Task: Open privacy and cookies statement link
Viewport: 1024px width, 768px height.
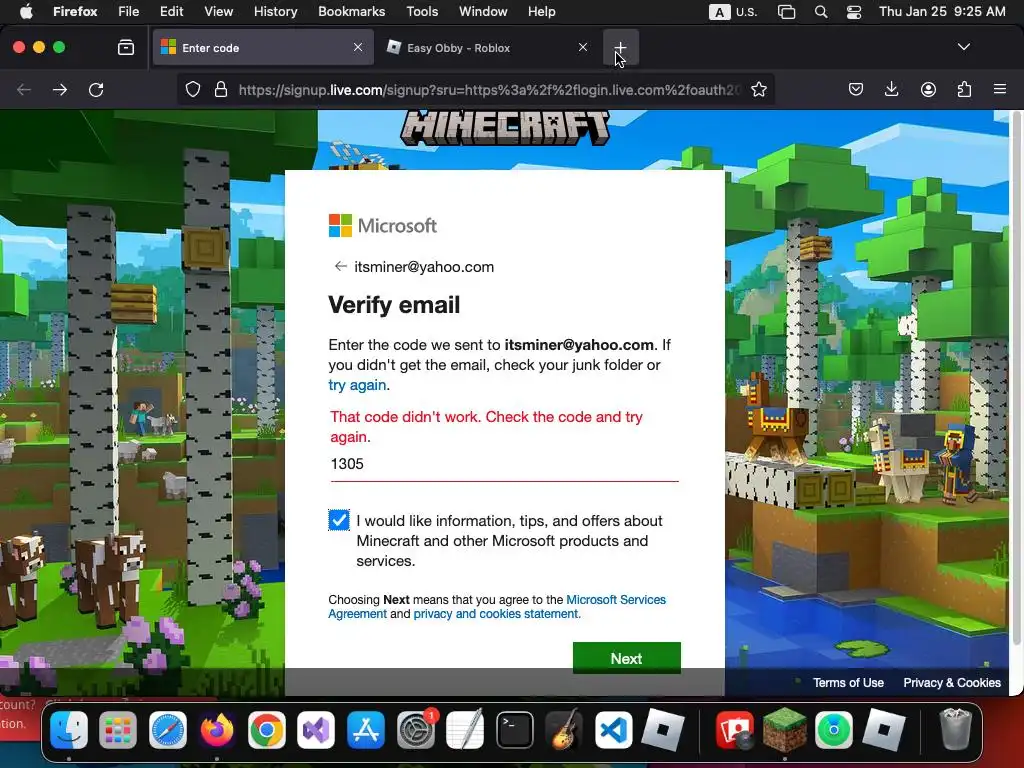Action: [x=496, y=614]
